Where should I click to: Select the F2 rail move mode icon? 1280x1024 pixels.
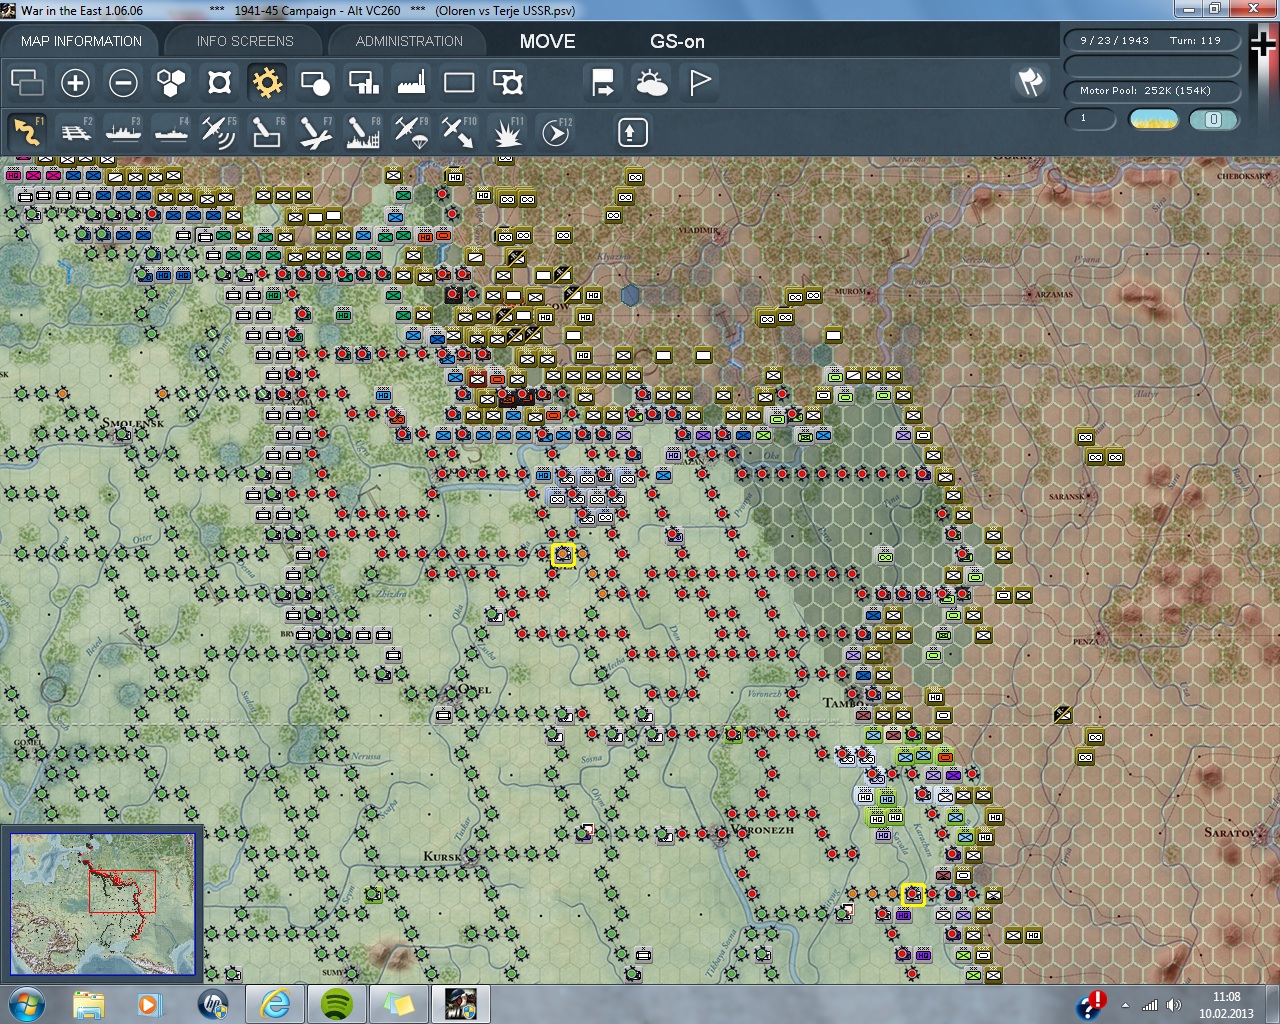coord(75,132)
